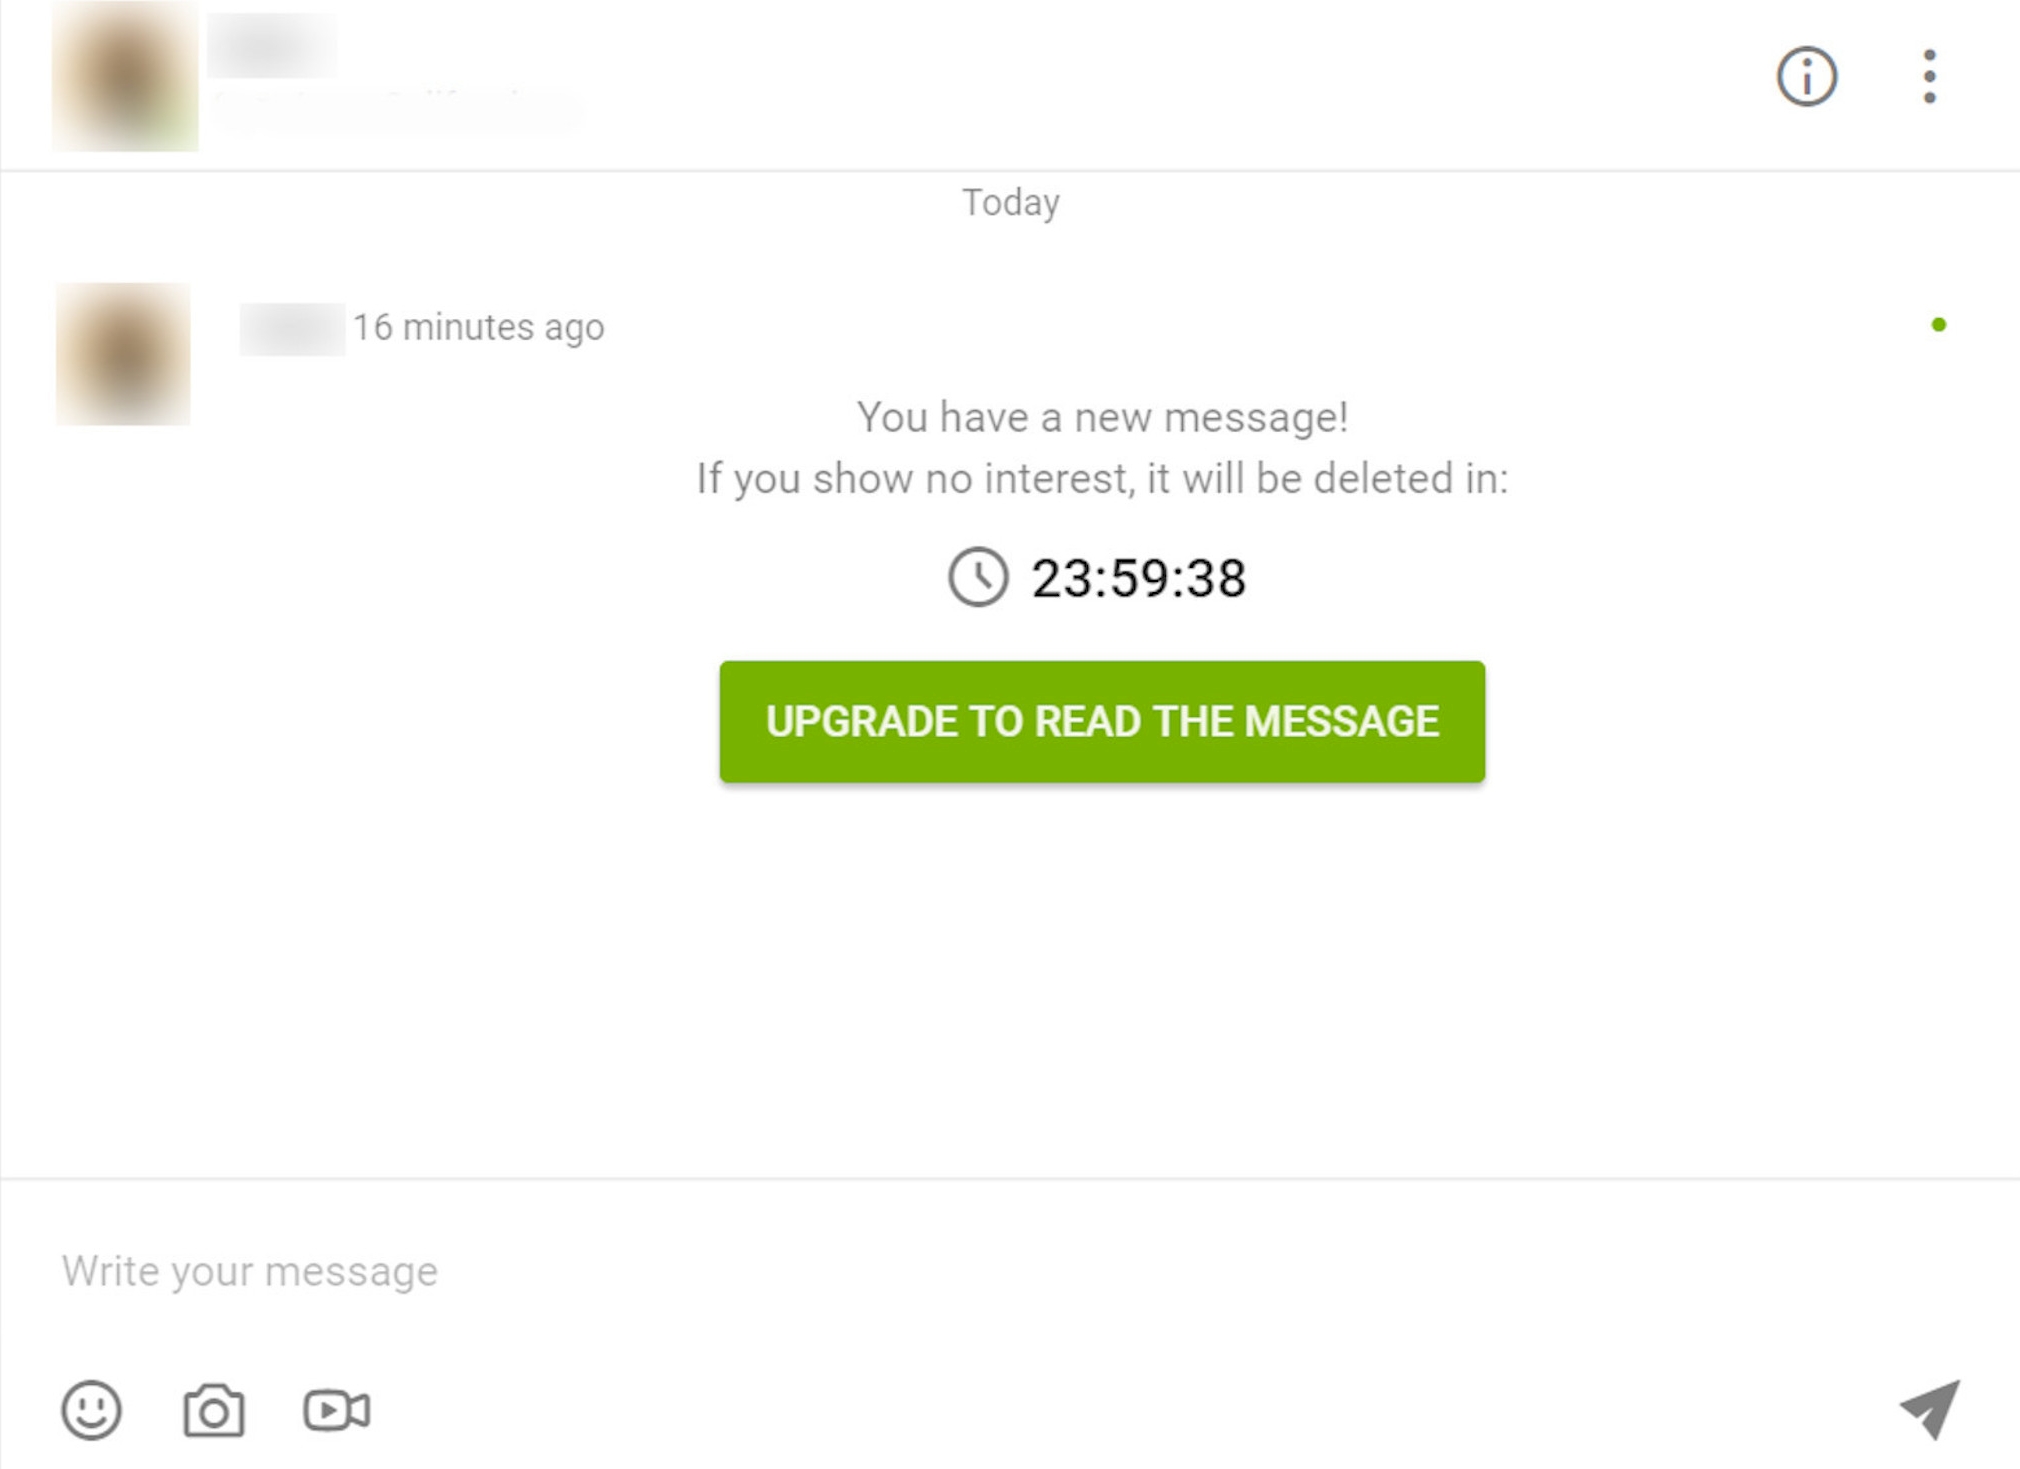Click the 16 minutes ago timestamp
Viewport: 2020px width, 1469px height.
478,327
